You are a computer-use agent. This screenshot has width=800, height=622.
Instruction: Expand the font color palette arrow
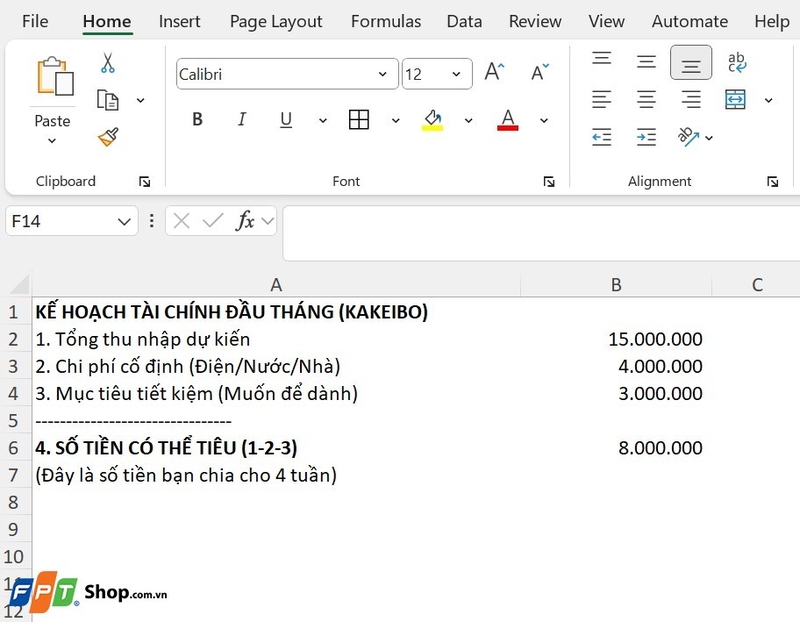(x=544, y=121)
